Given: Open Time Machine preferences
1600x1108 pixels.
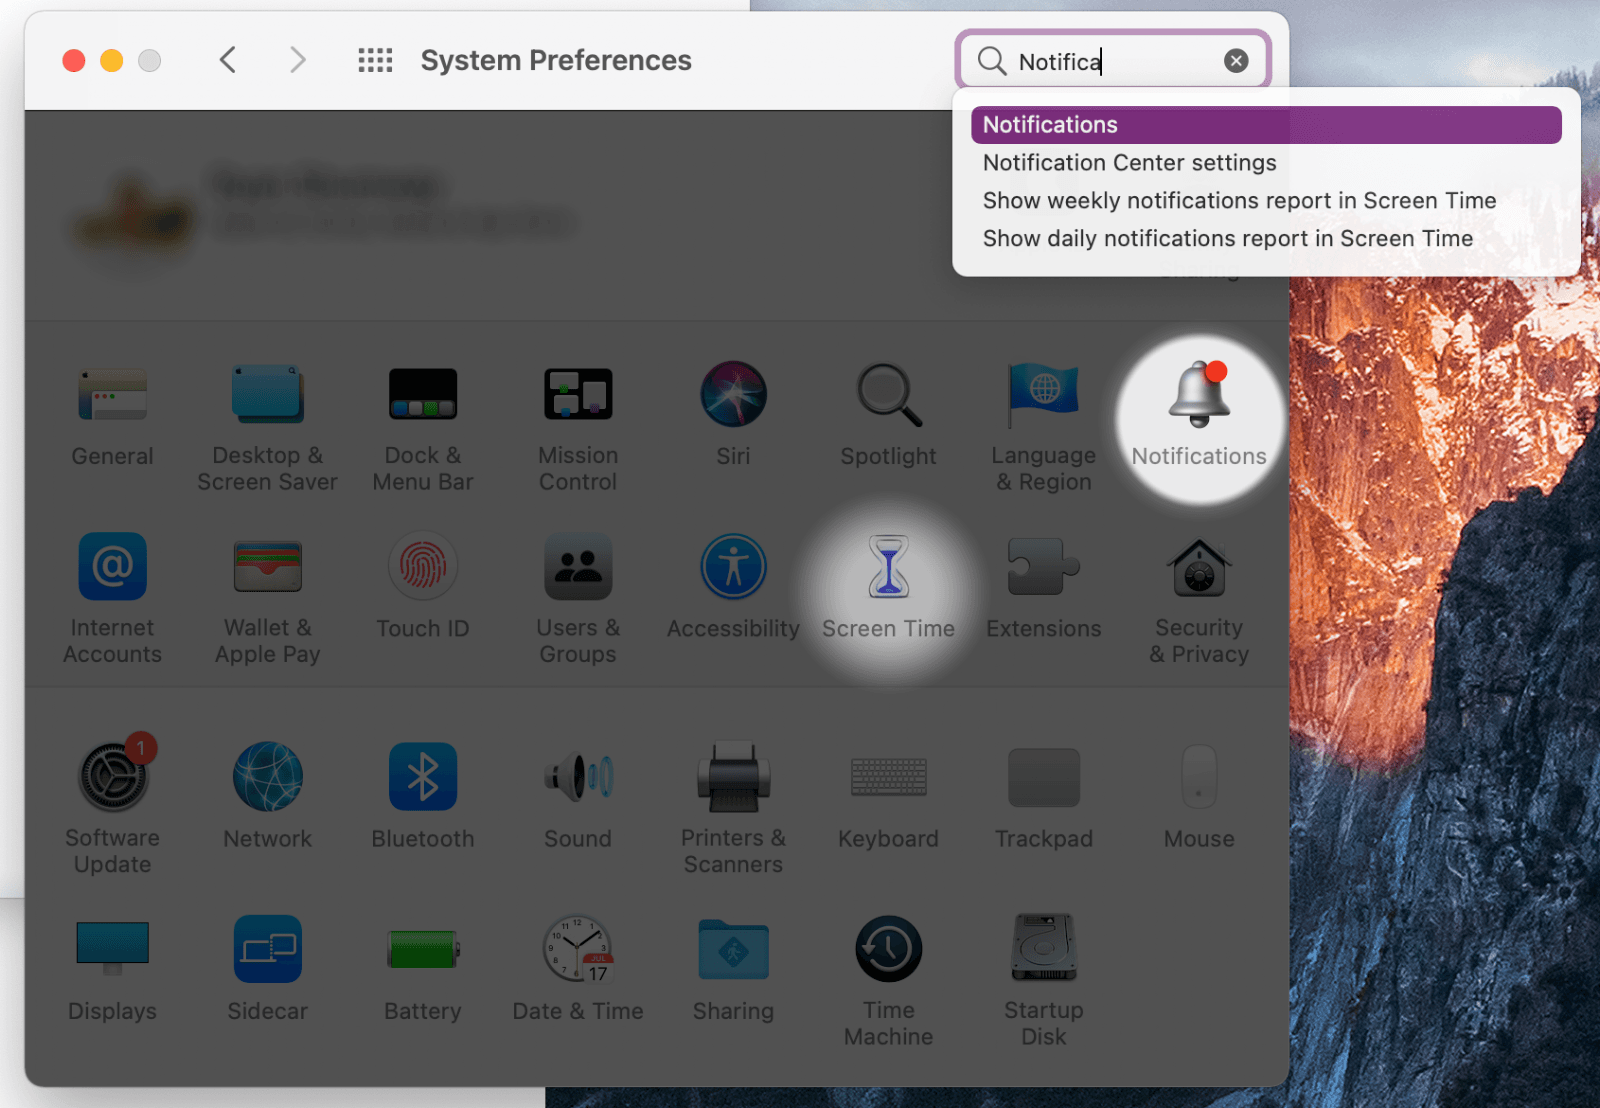Looking at the screenshot, I should pos(889,949).
